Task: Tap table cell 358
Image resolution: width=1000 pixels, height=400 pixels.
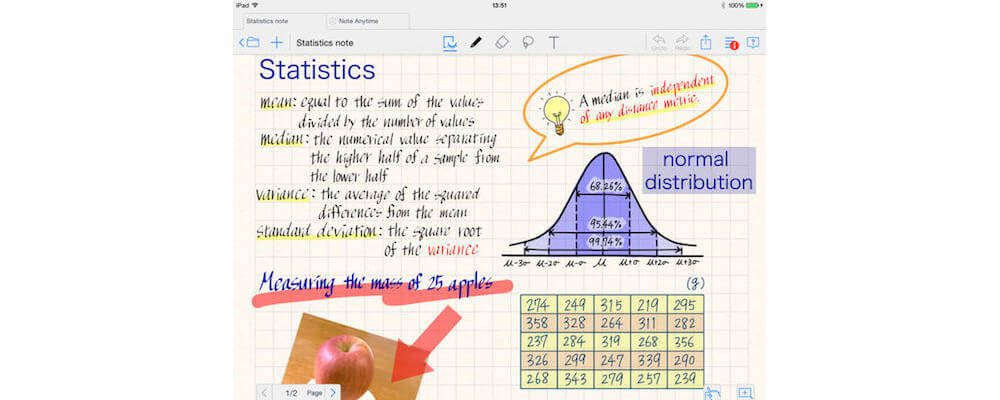Action: coord(538,323)
